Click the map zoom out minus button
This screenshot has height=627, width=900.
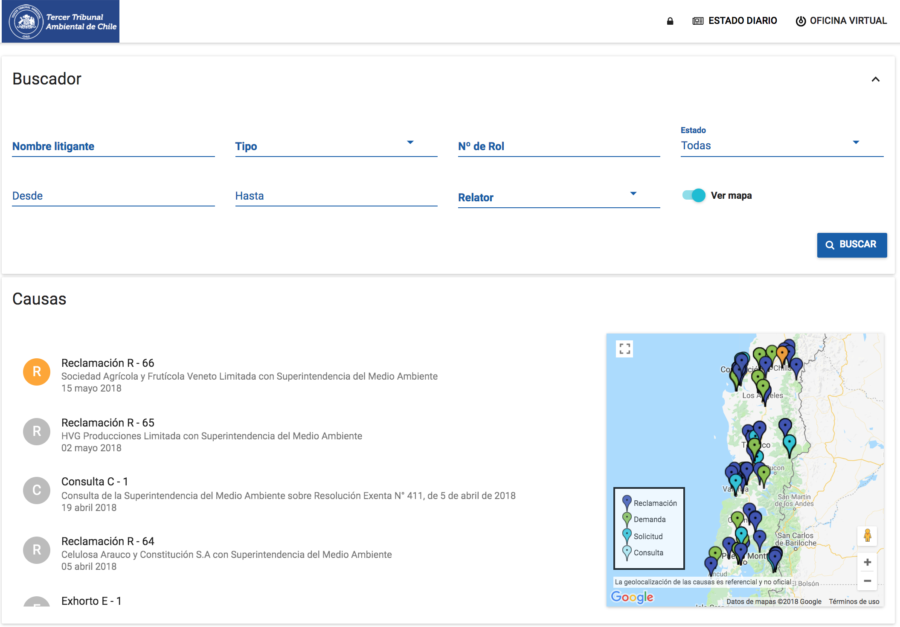pyautogui.click(x=867, y=581)
